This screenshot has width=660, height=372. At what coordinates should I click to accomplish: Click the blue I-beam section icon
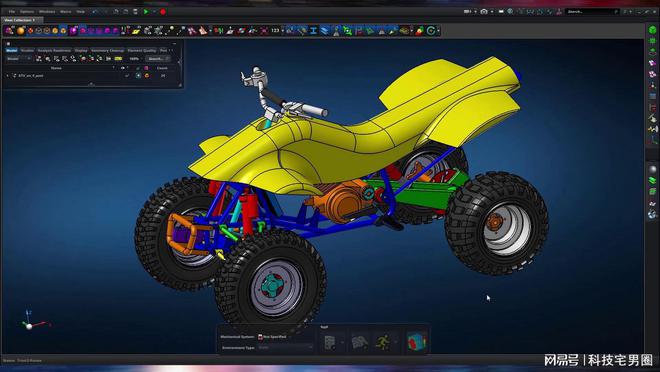(314, 30)
